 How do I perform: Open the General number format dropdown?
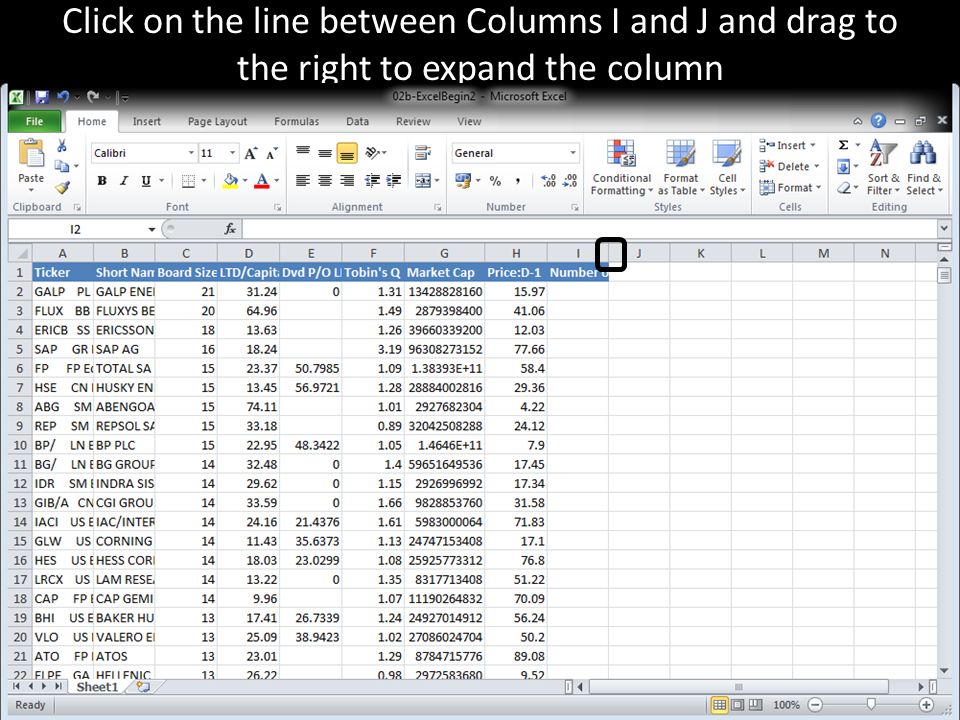pos(572,153)
